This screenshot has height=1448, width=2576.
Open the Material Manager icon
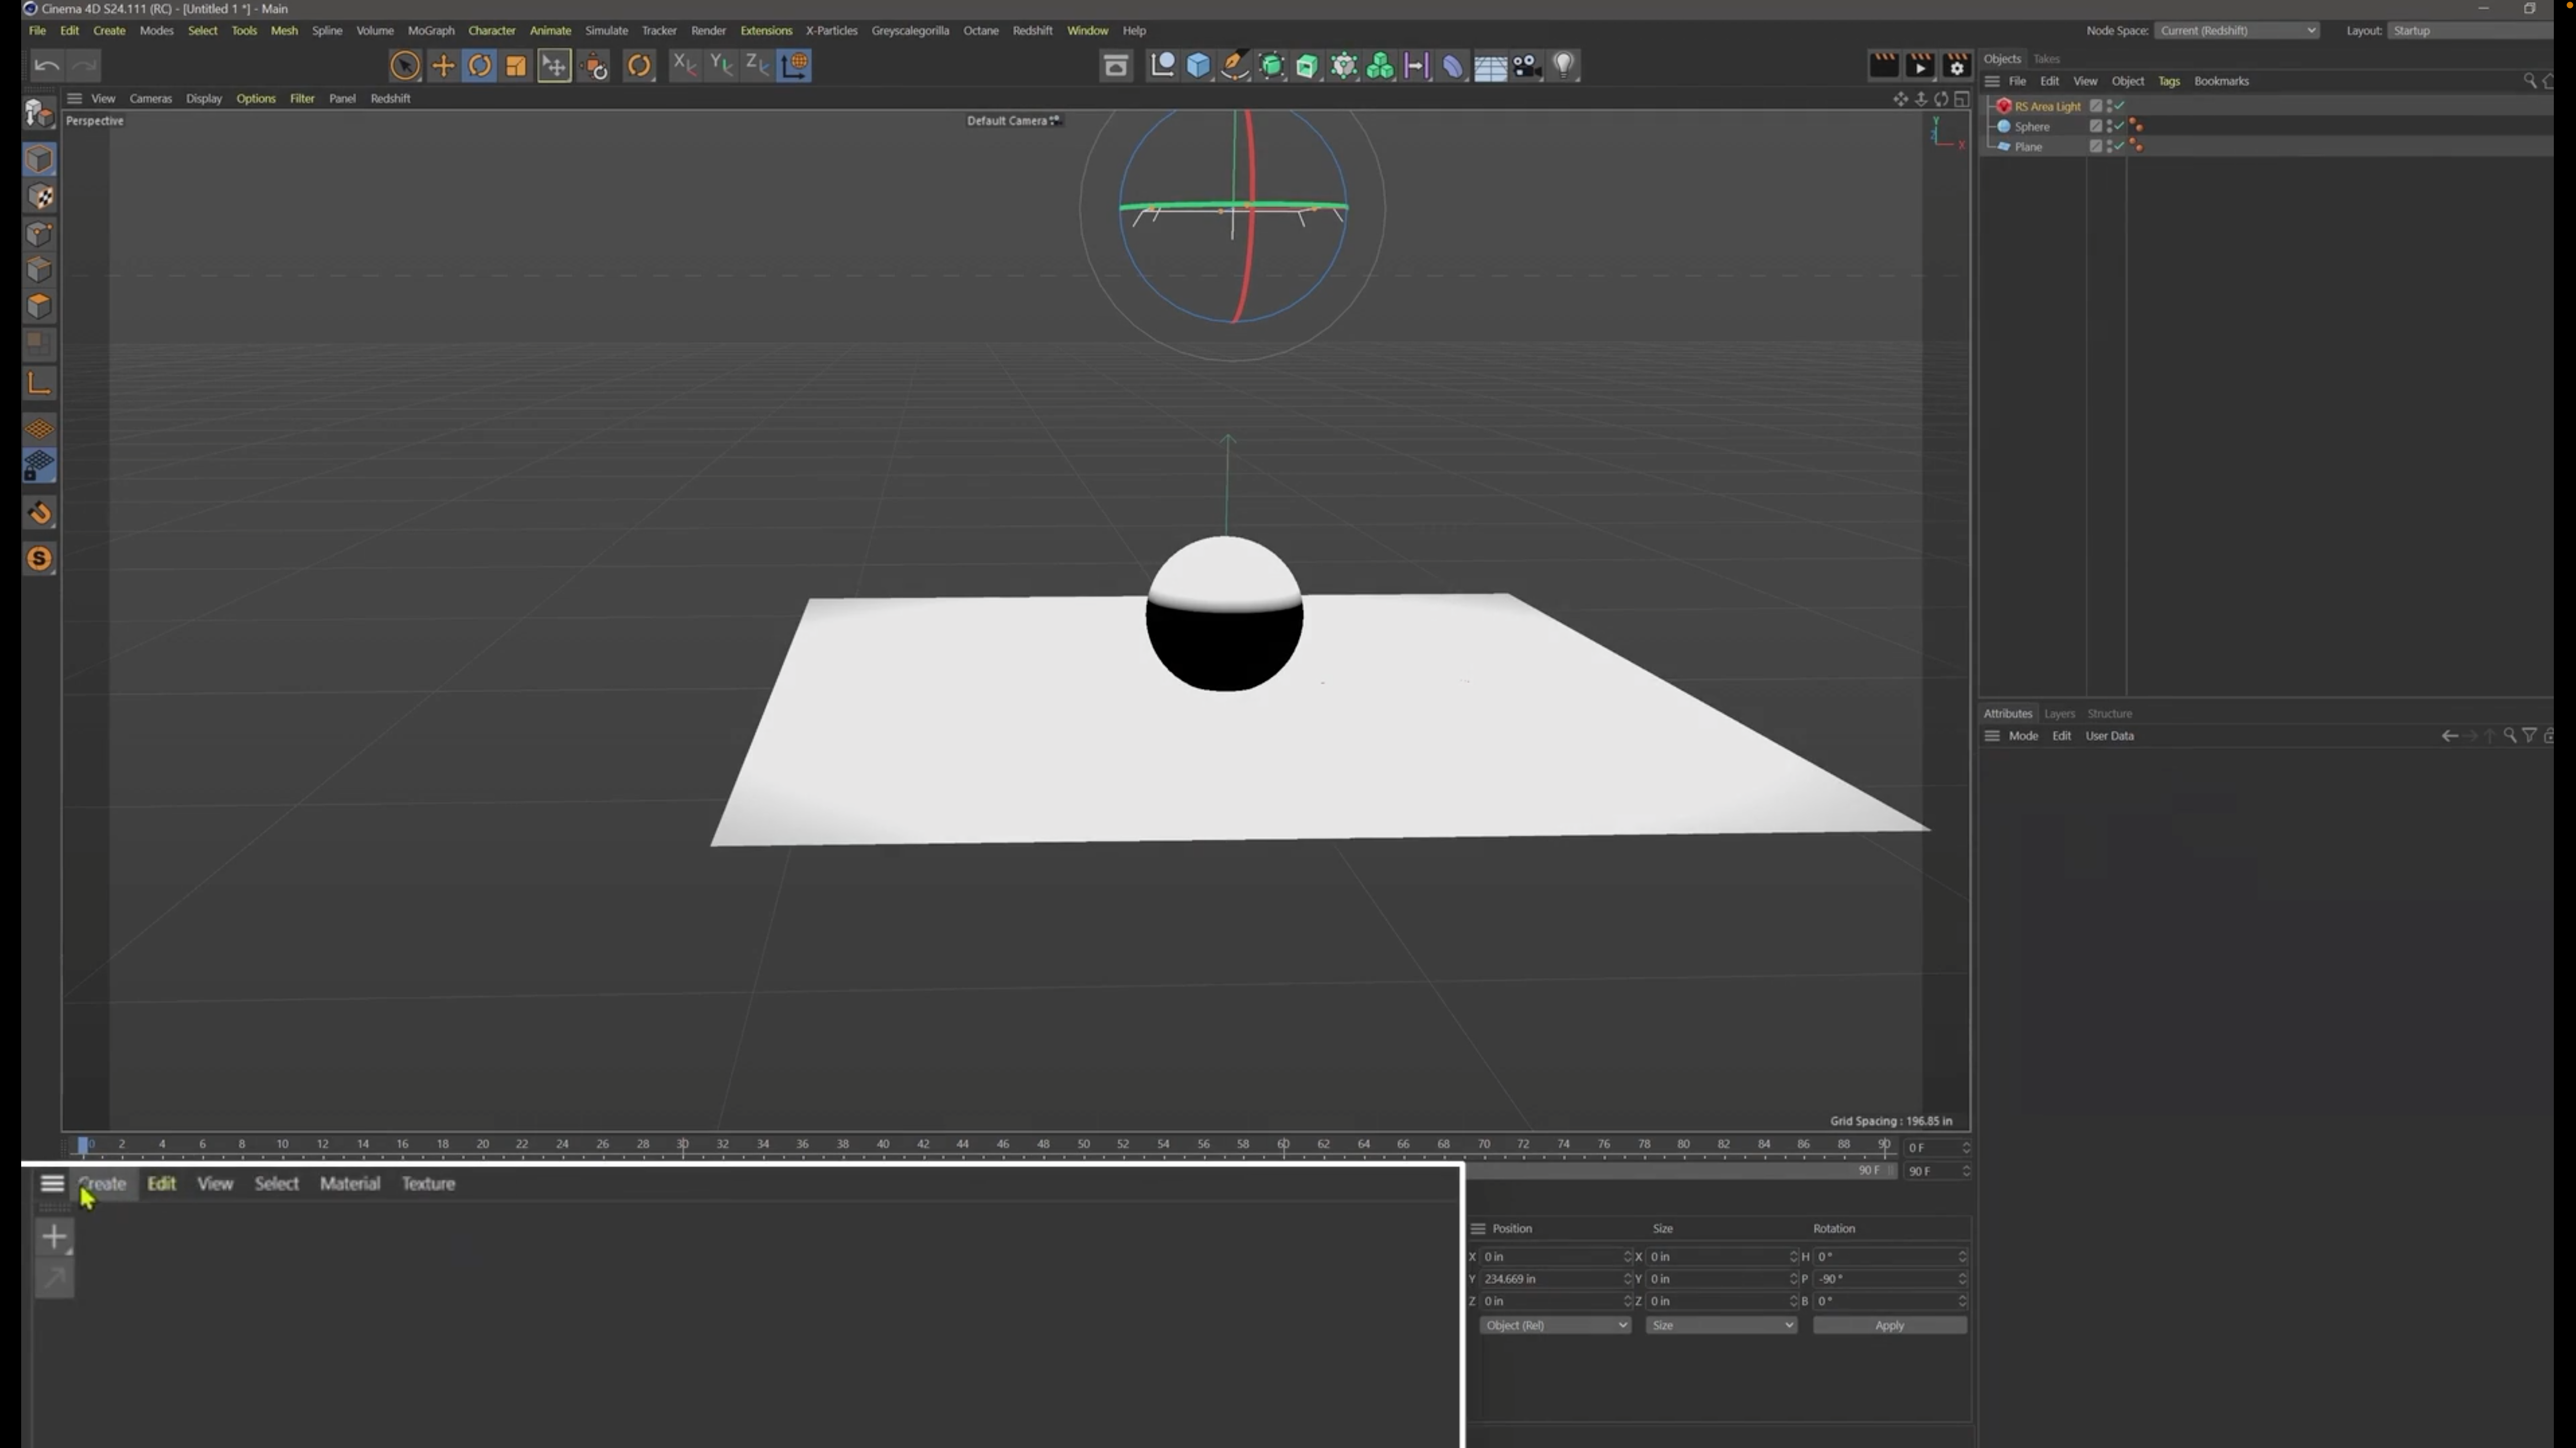pos(52,1183)
